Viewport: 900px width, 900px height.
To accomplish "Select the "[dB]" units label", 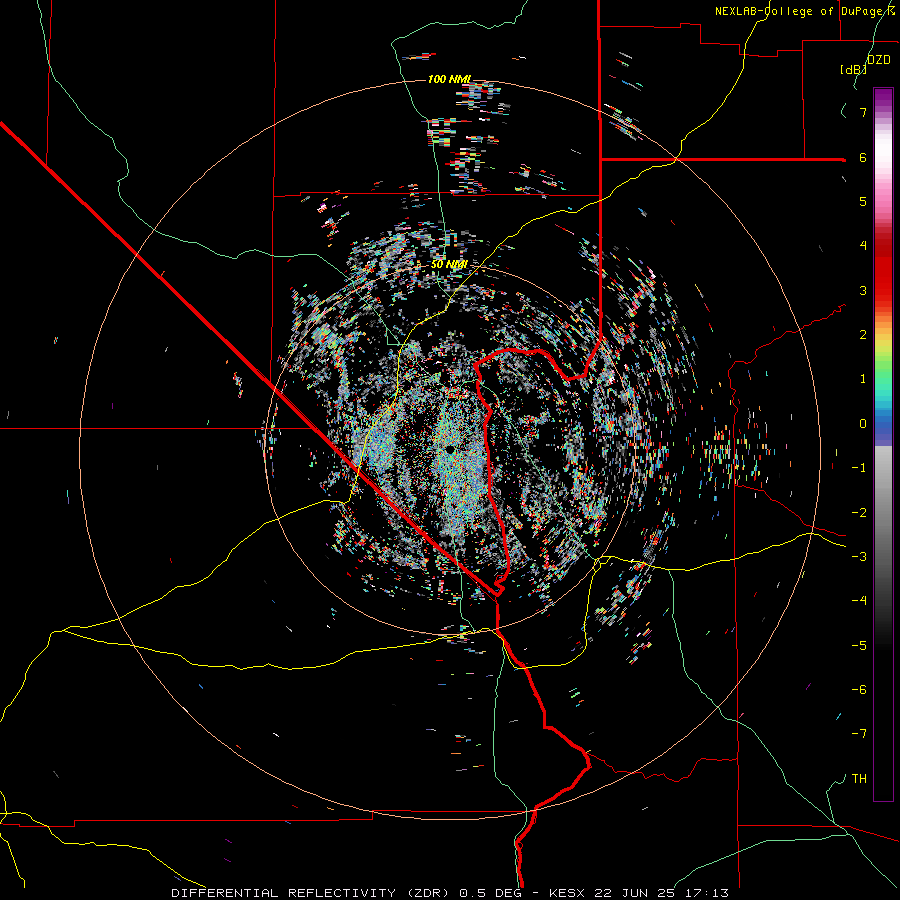I will [x=854, y=69].
